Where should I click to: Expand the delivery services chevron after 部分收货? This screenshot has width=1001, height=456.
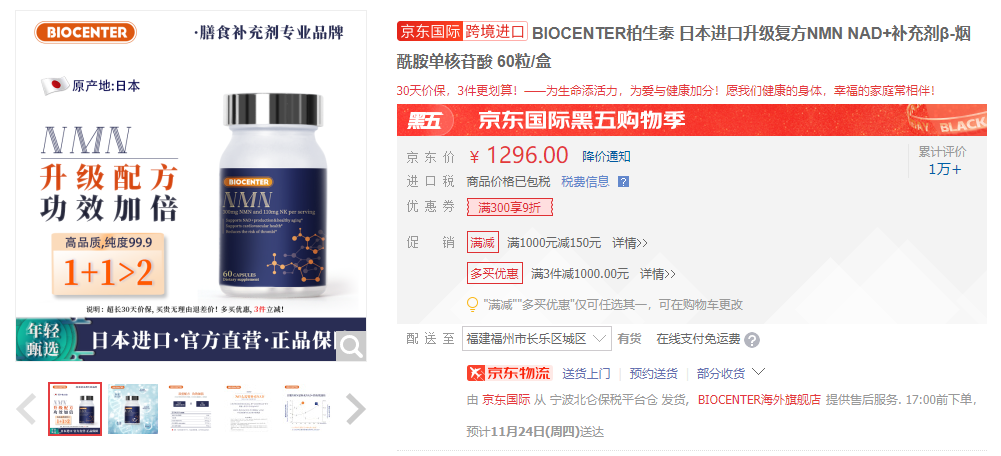758,372
